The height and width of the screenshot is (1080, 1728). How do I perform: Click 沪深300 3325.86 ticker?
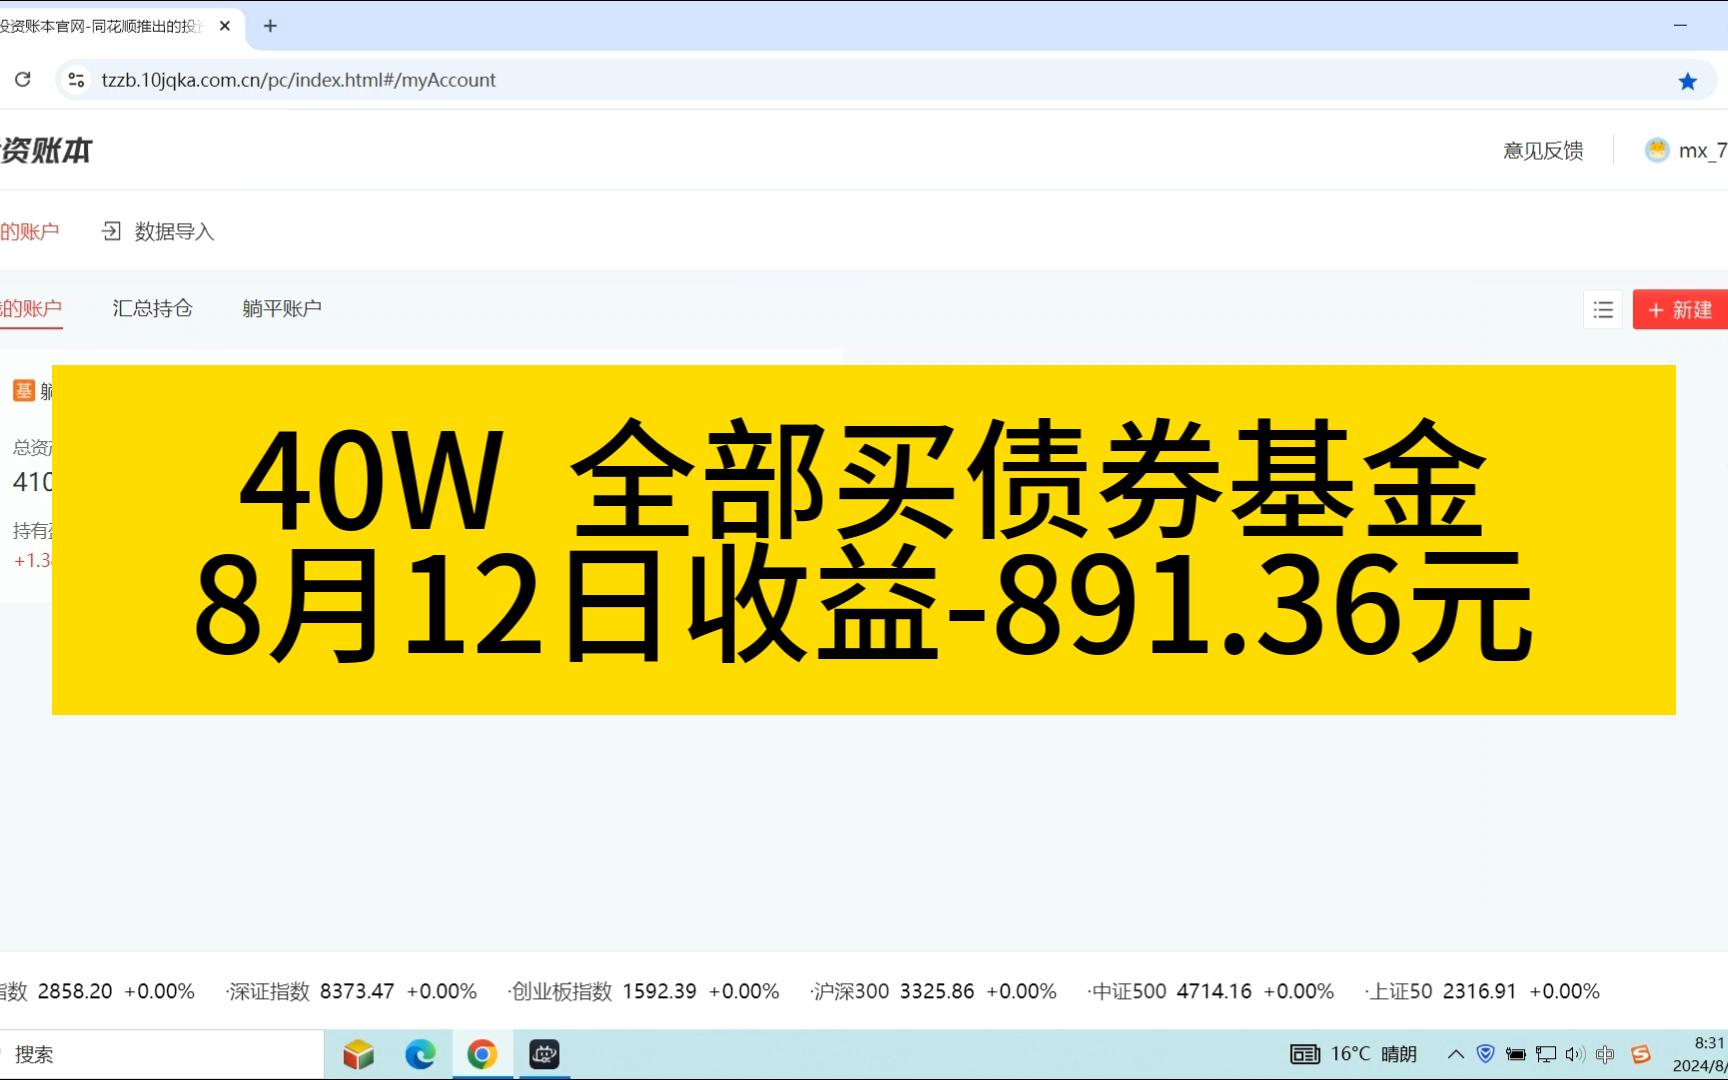[x=934, y=991]
